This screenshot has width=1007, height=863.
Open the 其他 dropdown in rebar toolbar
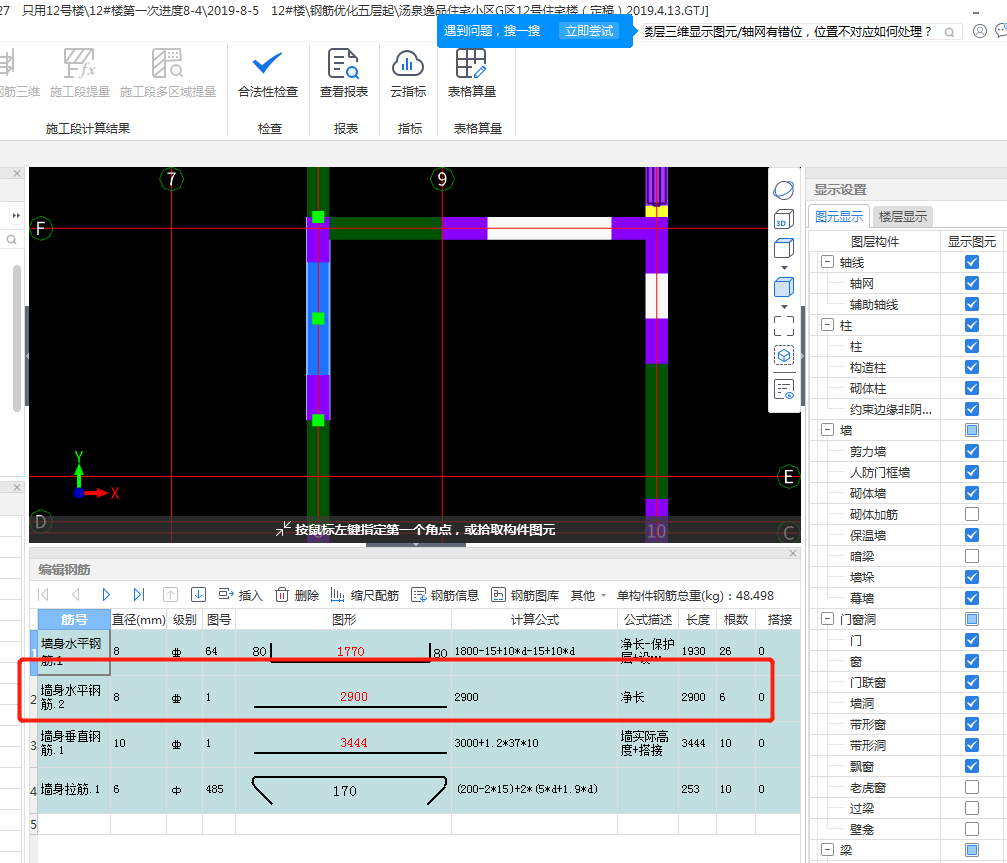click(588, 595)
